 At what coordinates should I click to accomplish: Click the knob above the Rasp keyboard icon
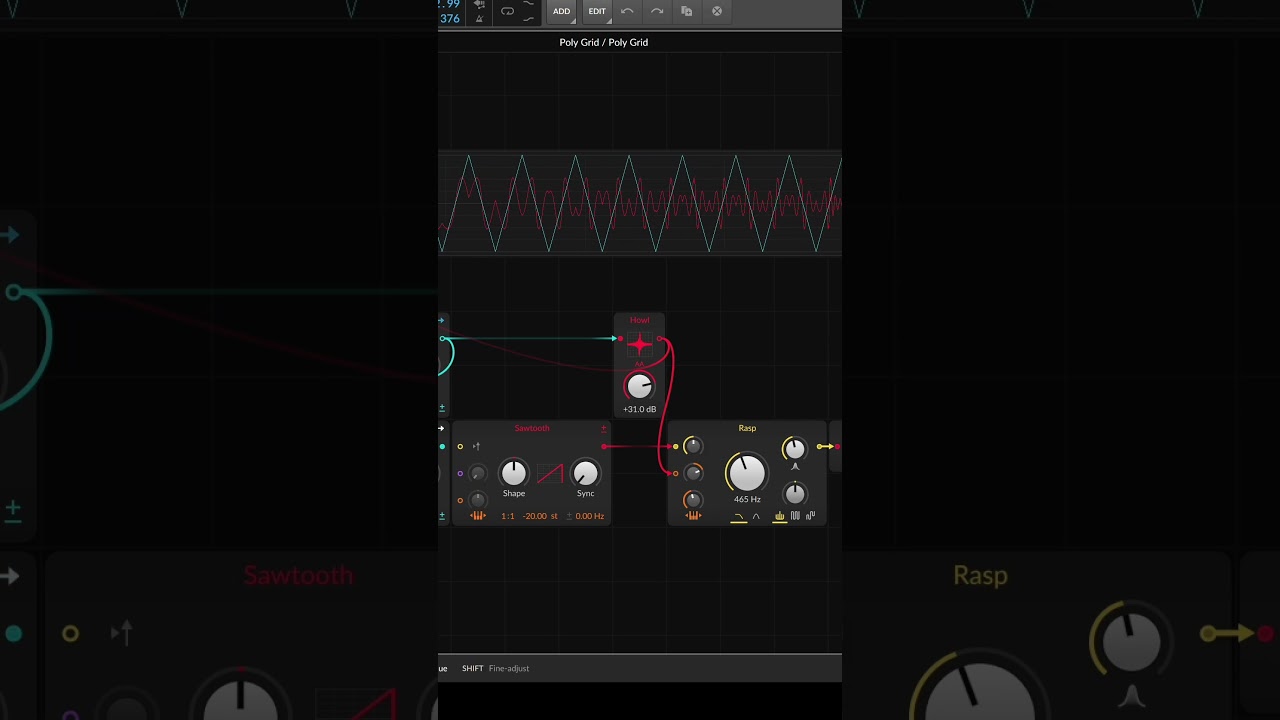coord(693,499)
